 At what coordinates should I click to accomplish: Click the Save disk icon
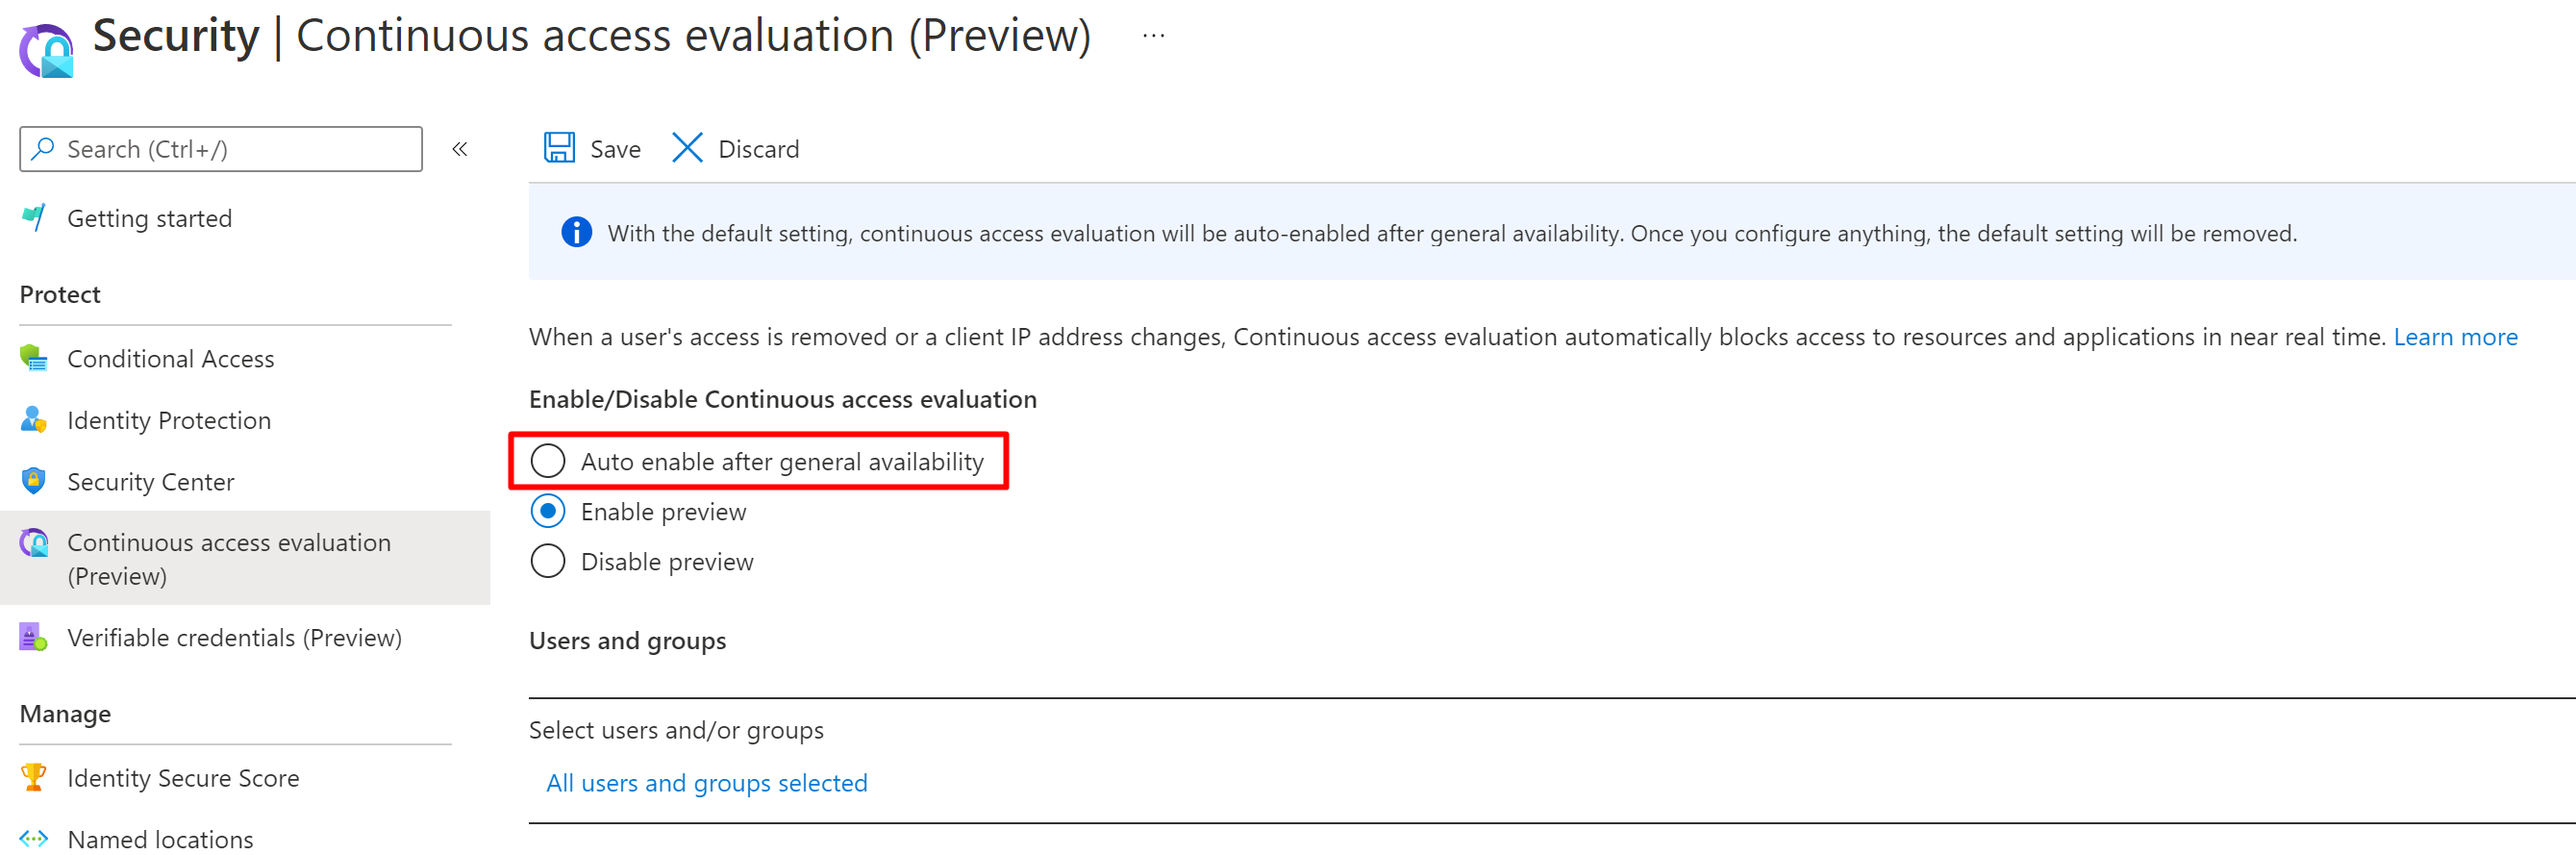pos(559,148)
